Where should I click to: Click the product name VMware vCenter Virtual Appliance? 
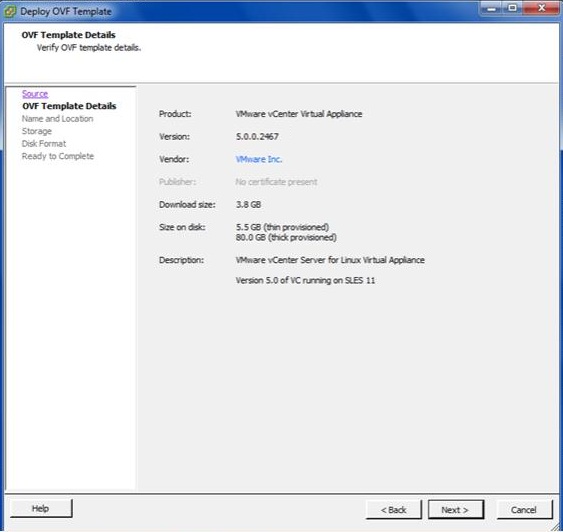pos(299,114)
